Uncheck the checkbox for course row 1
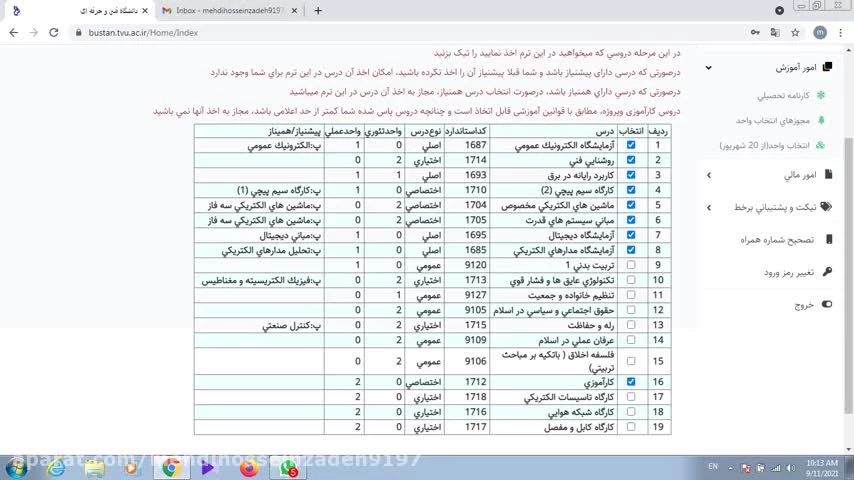The image size is (854, 480). [630, 145]
